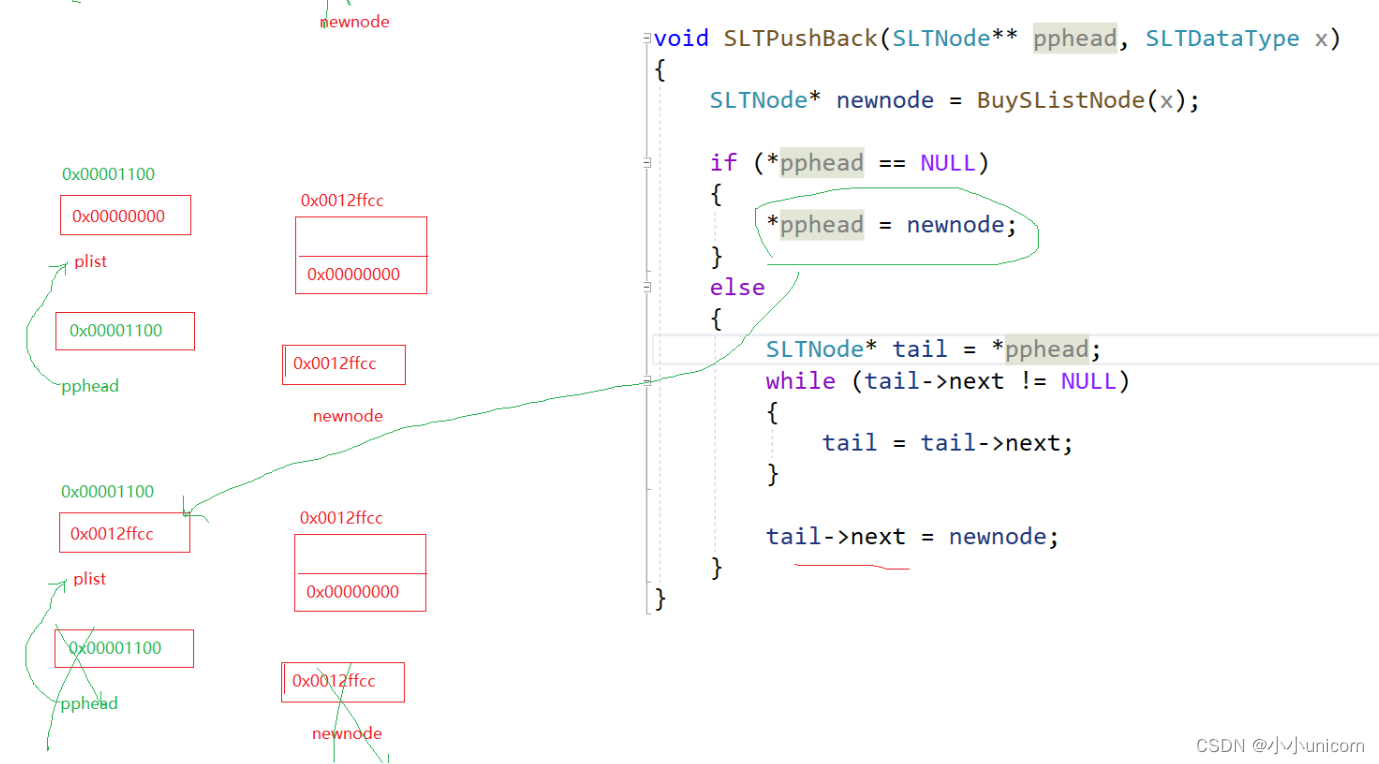Click the SLTDataType parameter type
The image size is (1379, 764).
tap(1222, 39)
